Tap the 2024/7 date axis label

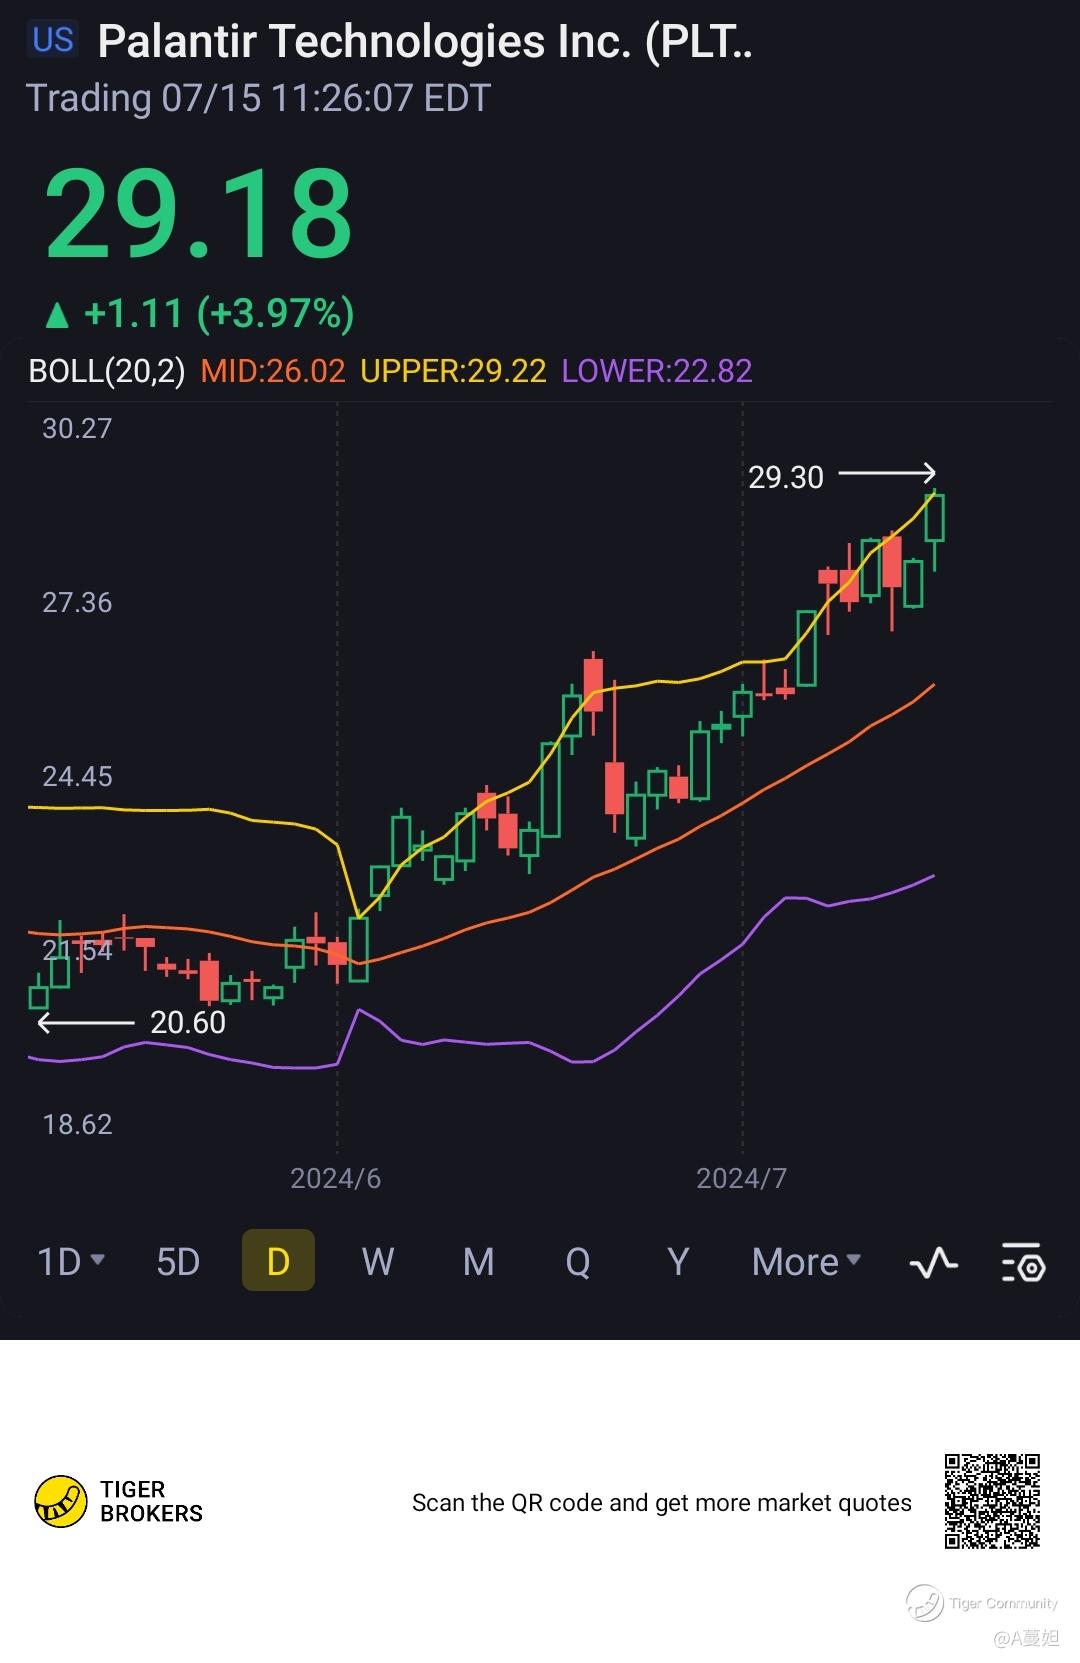742,1179
